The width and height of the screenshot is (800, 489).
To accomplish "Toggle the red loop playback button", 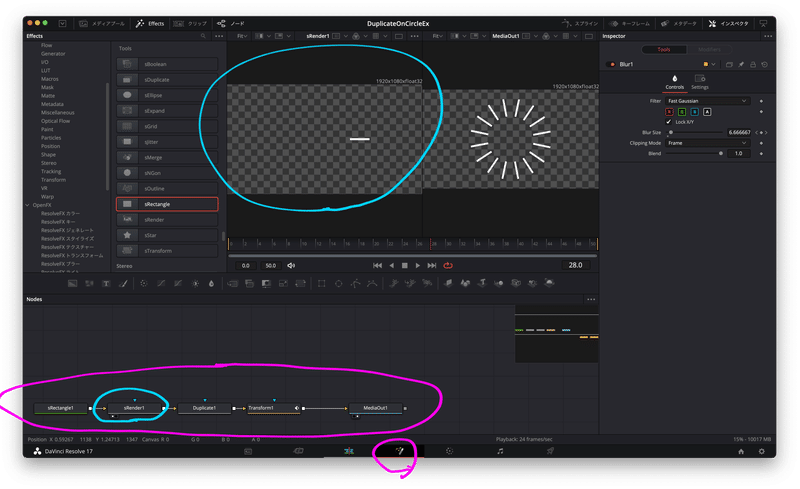I will 448,265.
